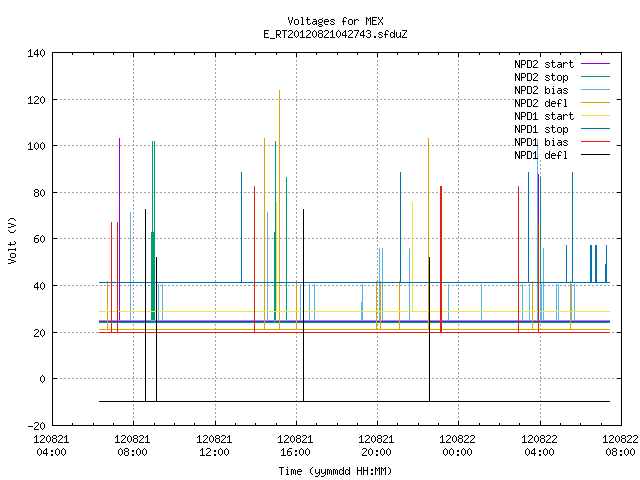This screenshot has width=640, height=480.
Task: Click the yellow NPD1 start legend line
Action: (x=595, y=116)
